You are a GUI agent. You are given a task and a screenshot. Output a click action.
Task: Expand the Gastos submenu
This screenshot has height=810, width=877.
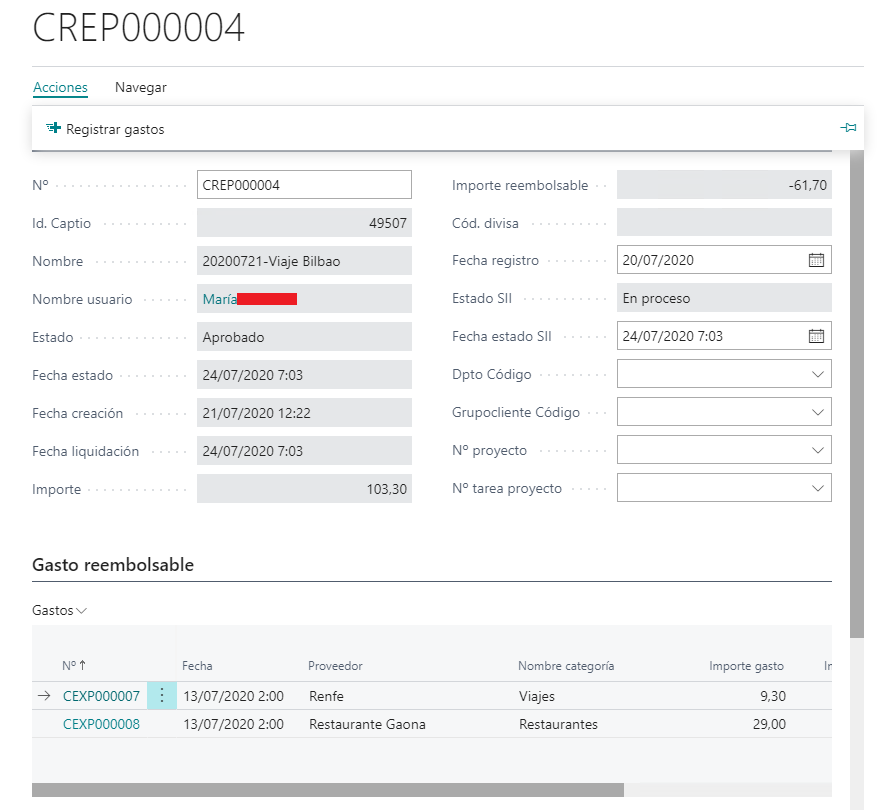tap(59, 610)
